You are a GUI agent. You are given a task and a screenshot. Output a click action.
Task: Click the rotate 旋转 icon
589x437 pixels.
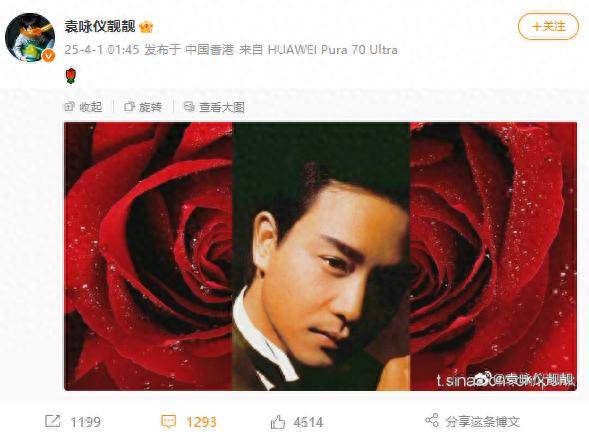click(x=129, y=107)
